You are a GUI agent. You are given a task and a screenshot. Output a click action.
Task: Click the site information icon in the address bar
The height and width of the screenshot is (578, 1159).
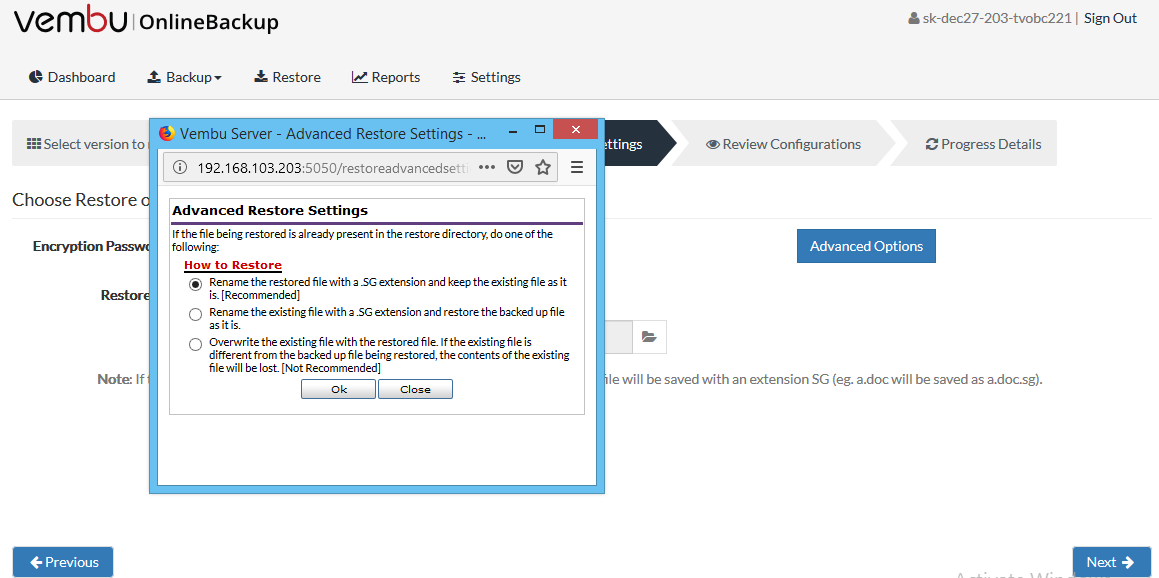tap(179, 168)
